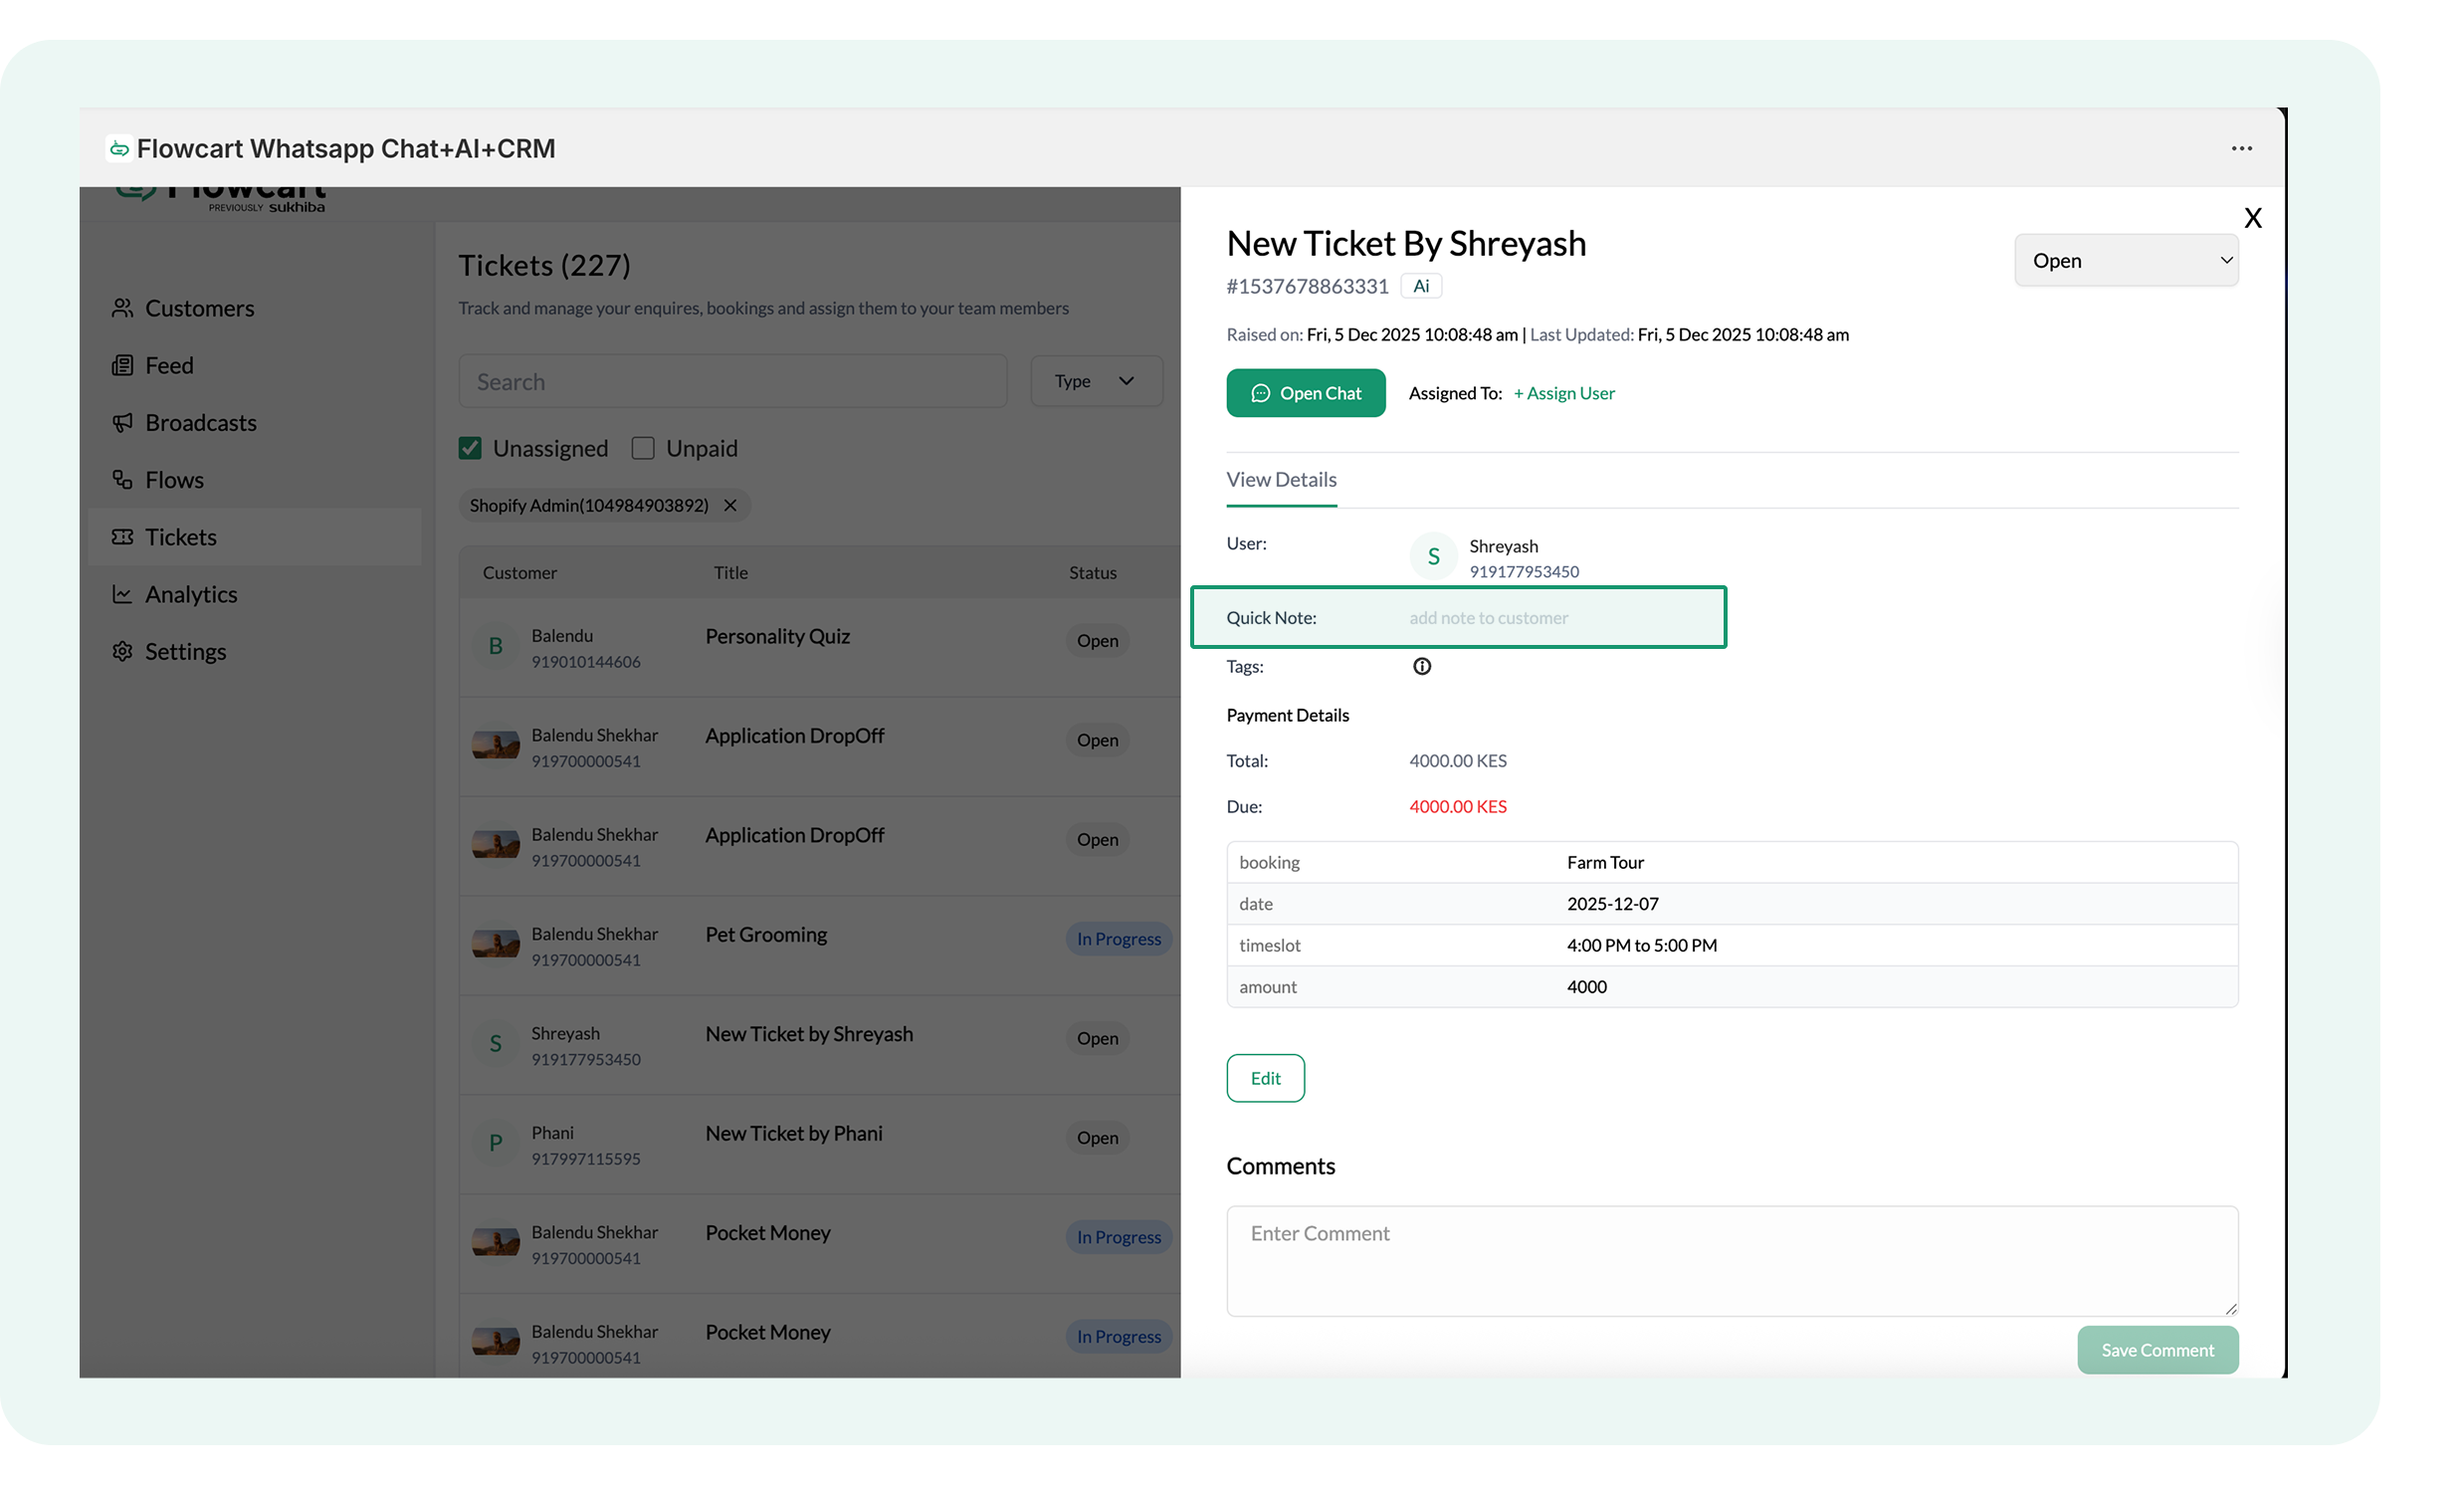Go to Tickets in the sidebar
The height and width of the screenshot is (1485, 2464).
point(180,537)
